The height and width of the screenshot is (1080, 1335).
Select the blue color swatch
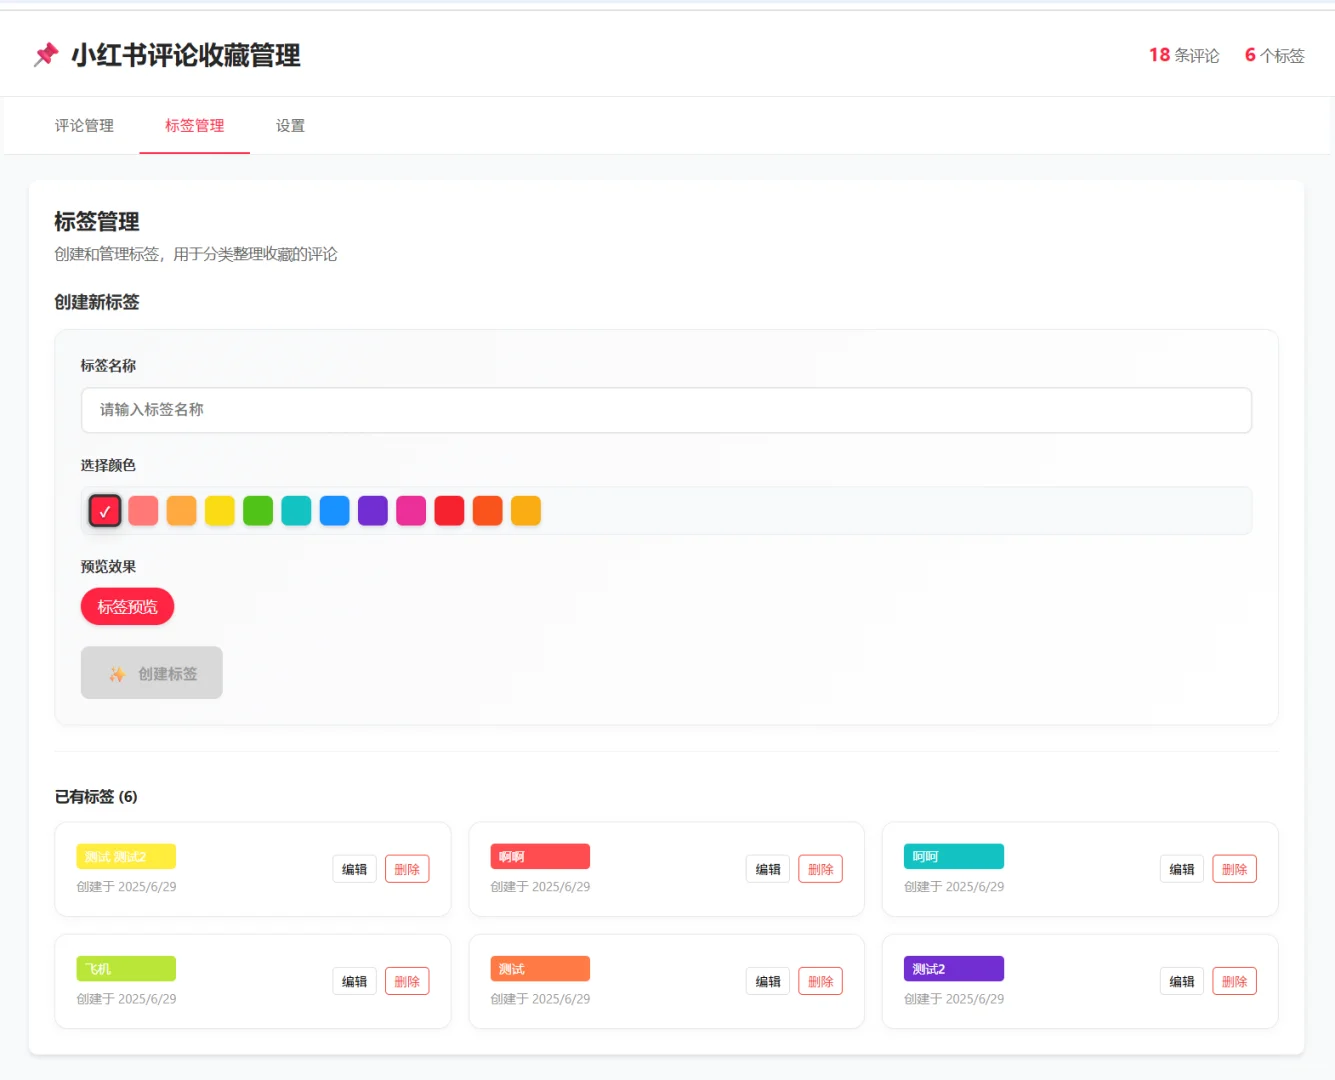(x=334, y=510)
